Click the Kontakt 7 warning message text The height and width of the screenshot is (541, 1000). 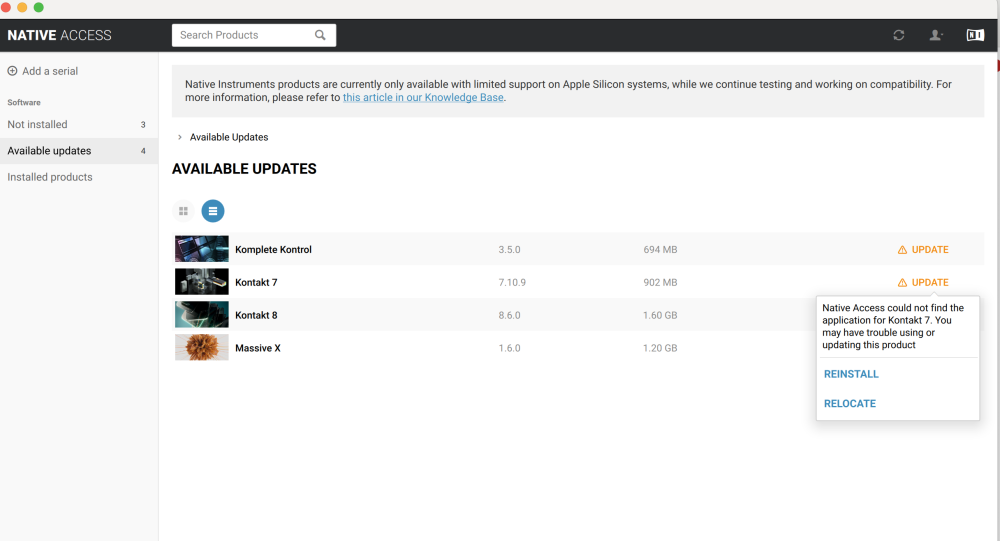[x=893, y=326]
